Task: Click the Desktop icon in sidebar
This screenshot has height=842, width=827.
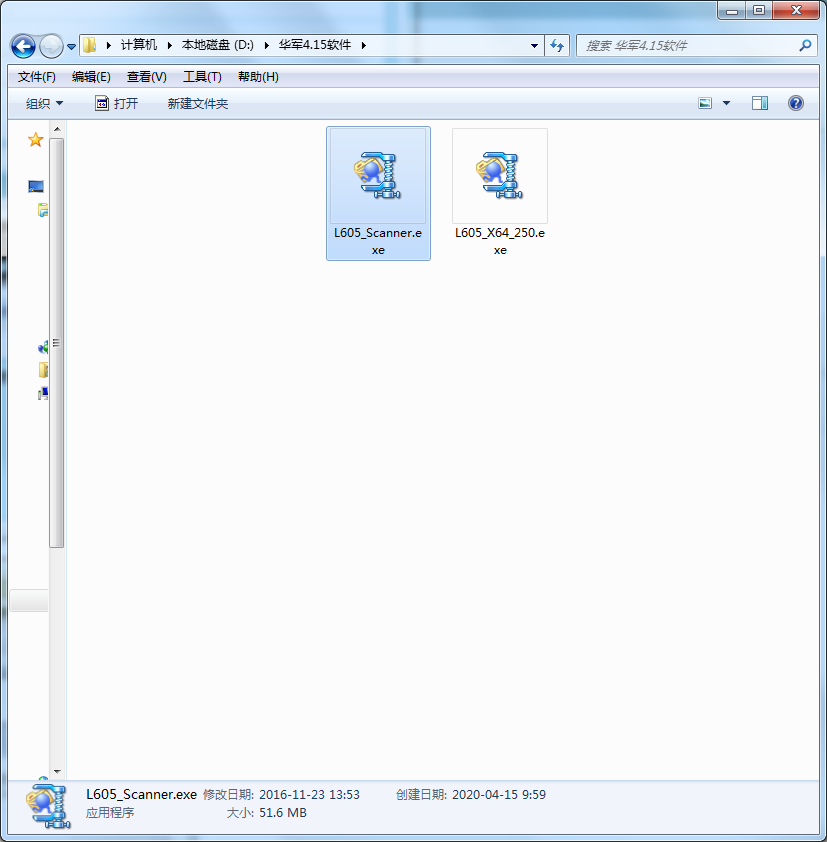Action: click(35, 186)
